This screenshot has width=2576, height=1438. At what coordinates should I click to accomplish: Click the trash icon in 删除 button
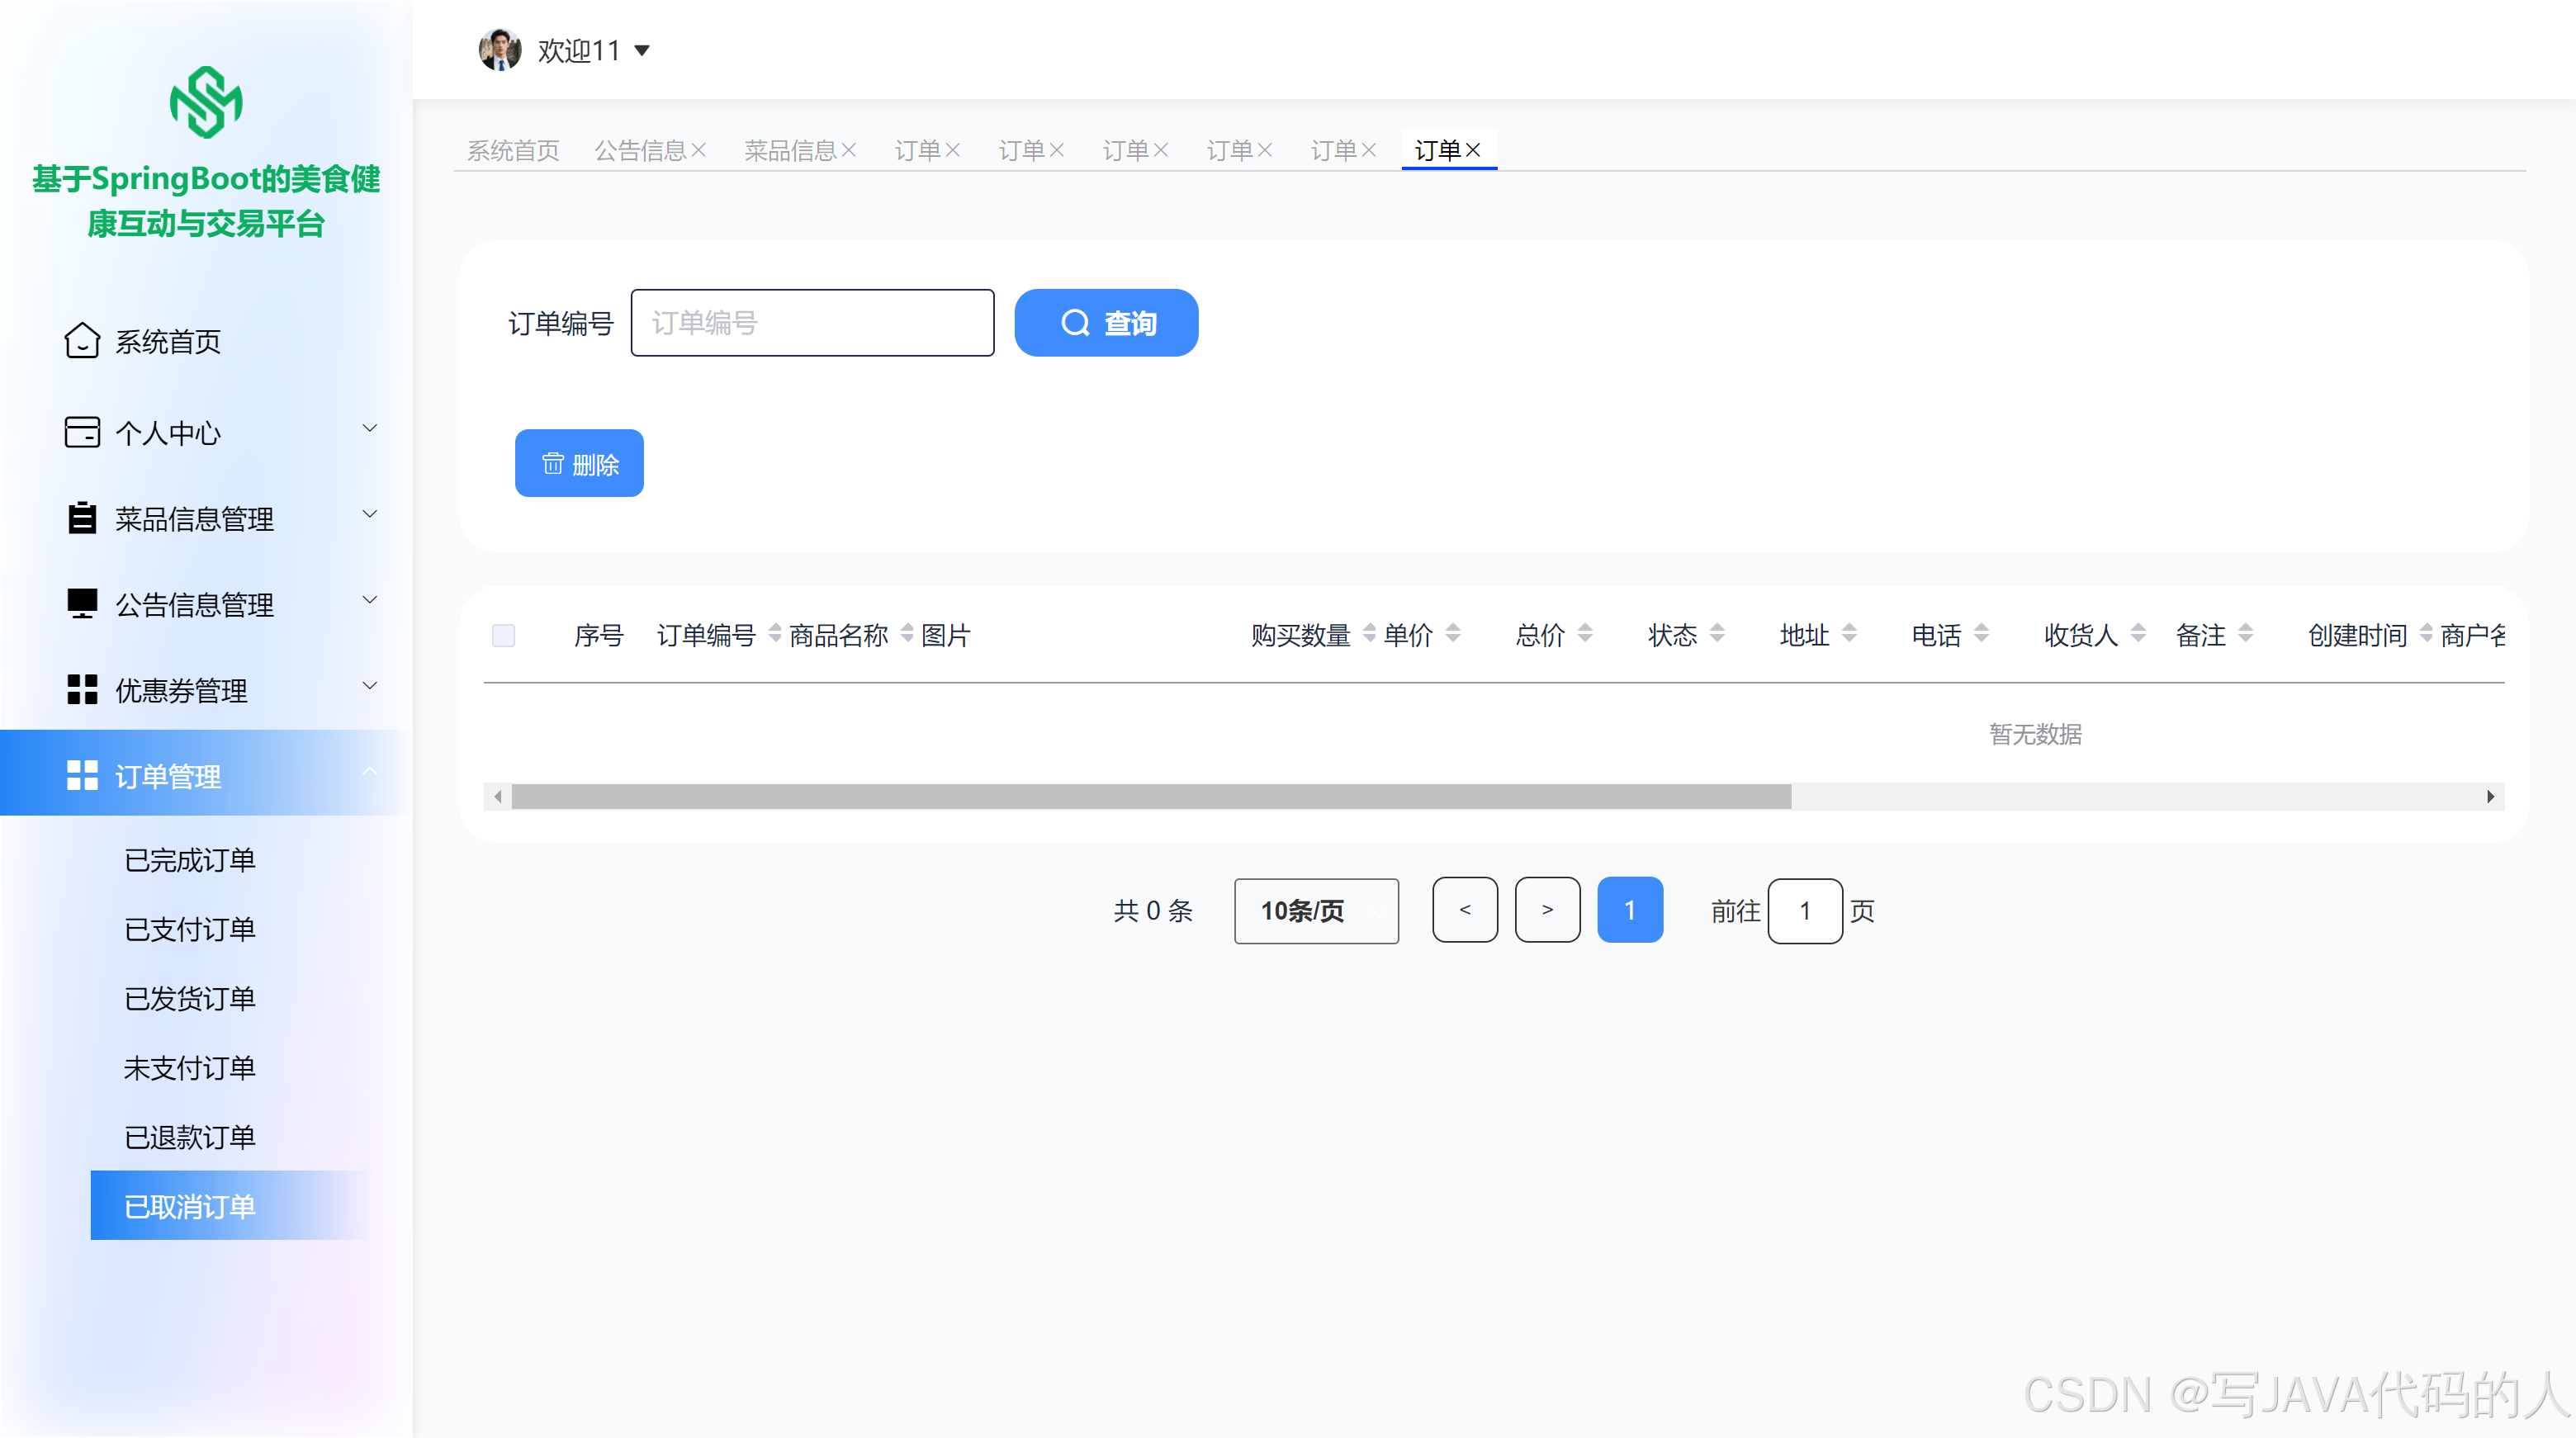[553, 463]
